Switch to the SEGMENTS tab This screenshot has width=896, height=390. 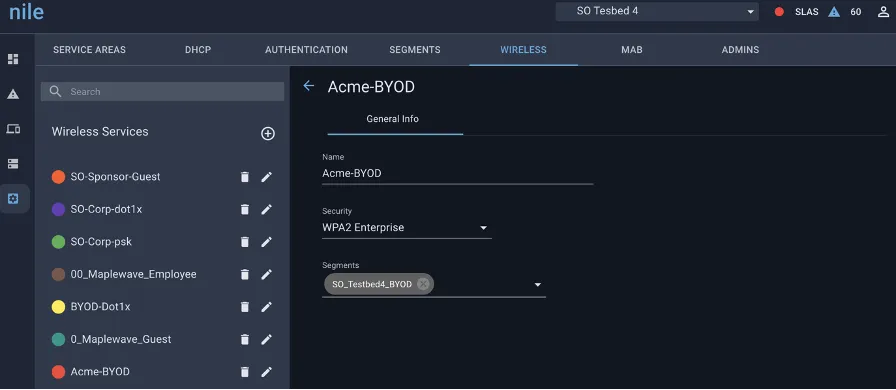pyautogui.click(x=415, y=50)
